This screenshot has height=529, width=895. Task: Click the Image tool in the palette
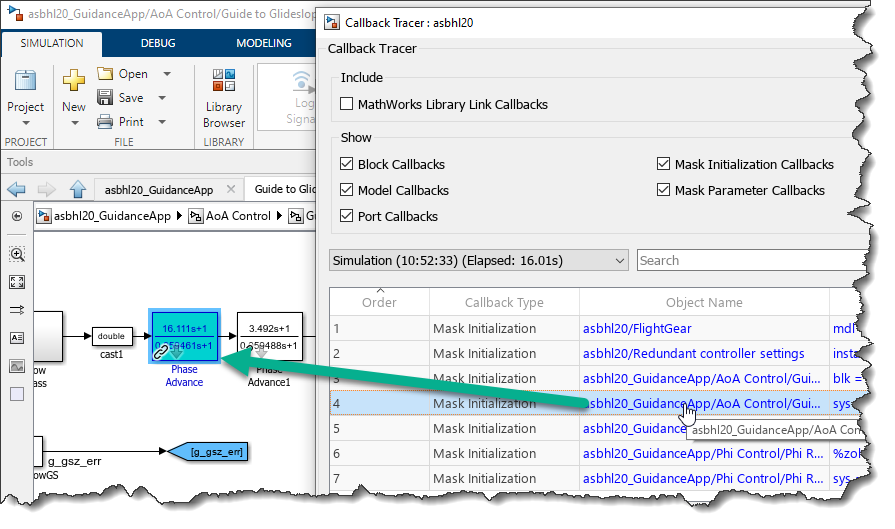pyautogui.click(x=17, y=366)
